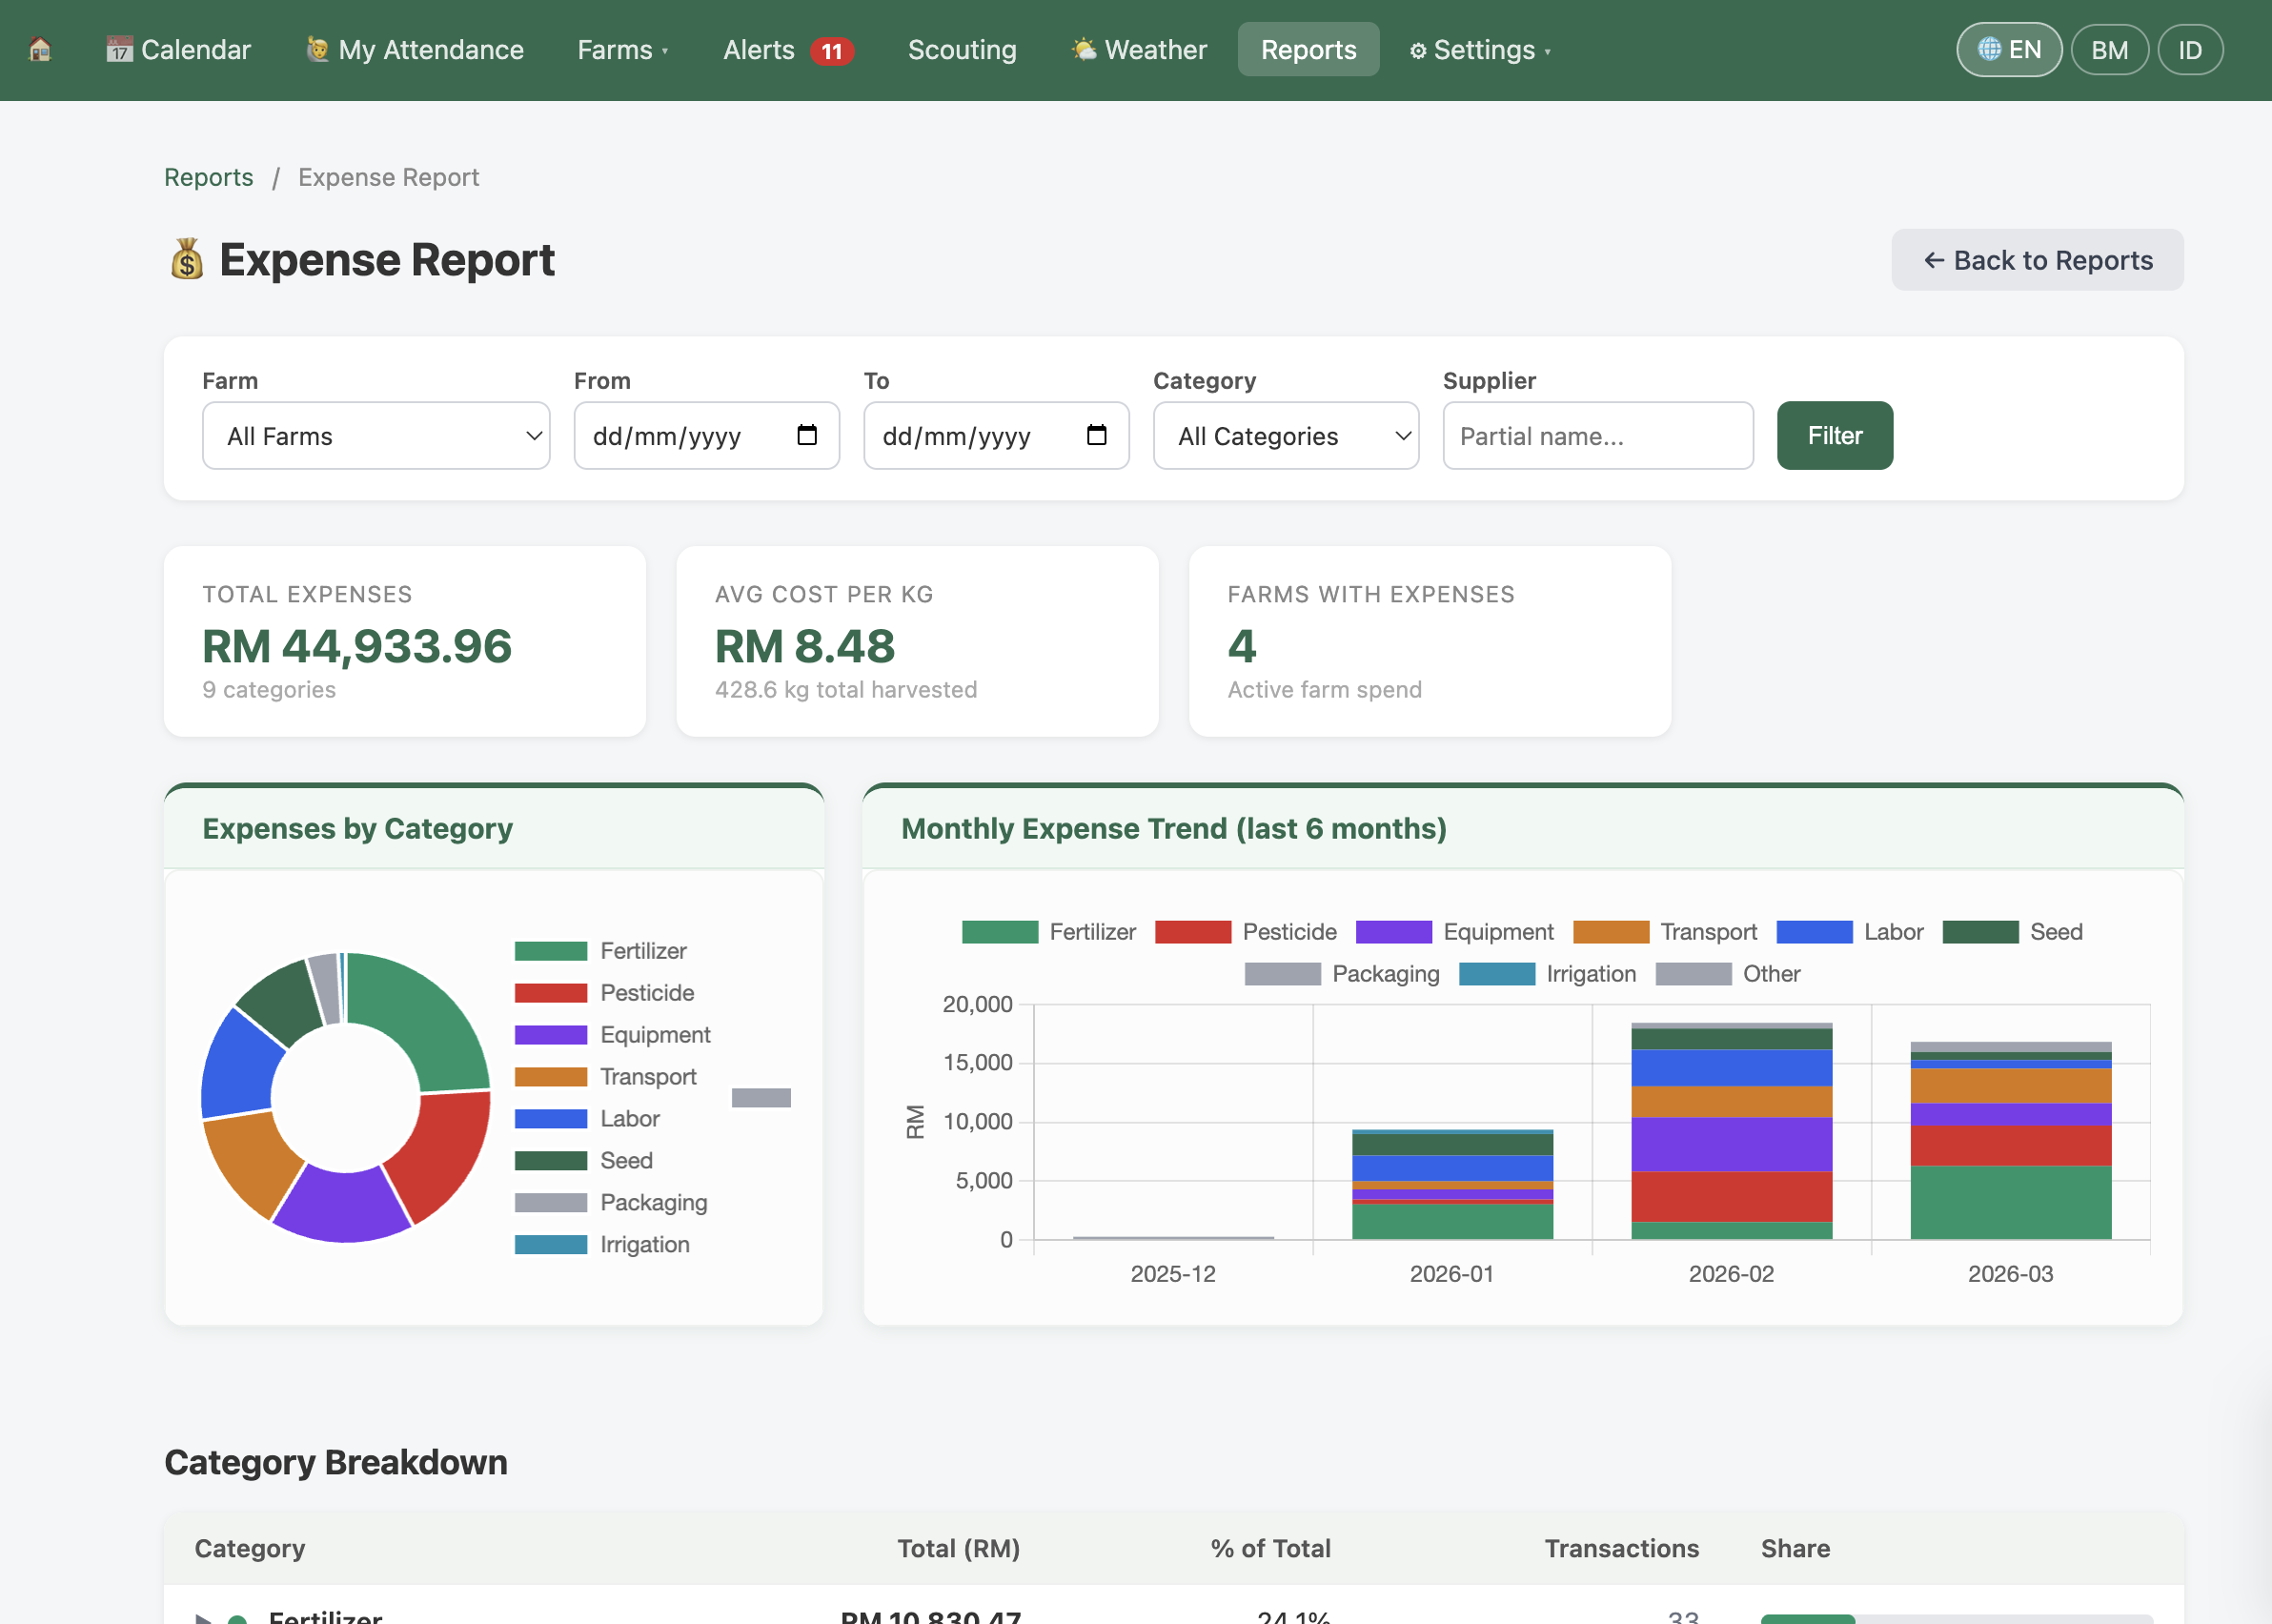Toggle Labor in the donut legend

[x=588, y=1119]
